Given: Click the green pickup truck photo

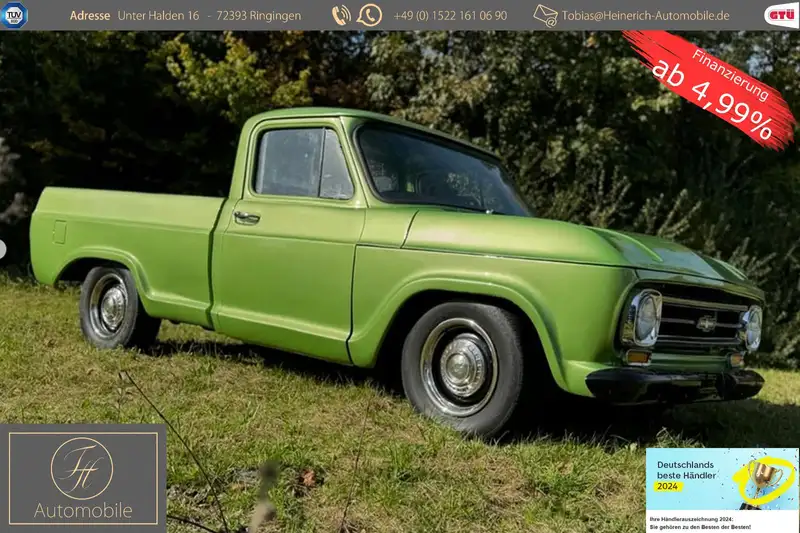Looking at the screenshot, I should tap(400, 260).
